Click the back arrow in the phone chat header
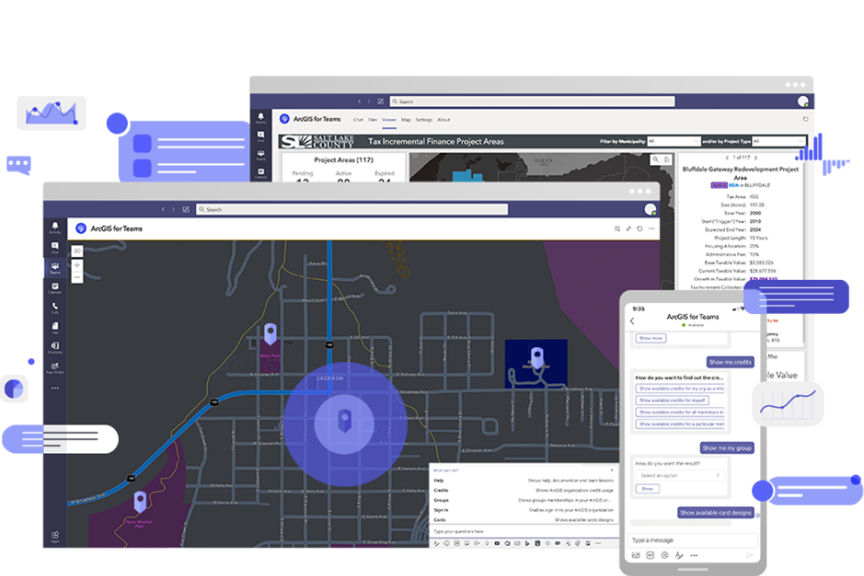Image resolution: width=864 pixels, height=576 pixels. [x=632, y=321]
